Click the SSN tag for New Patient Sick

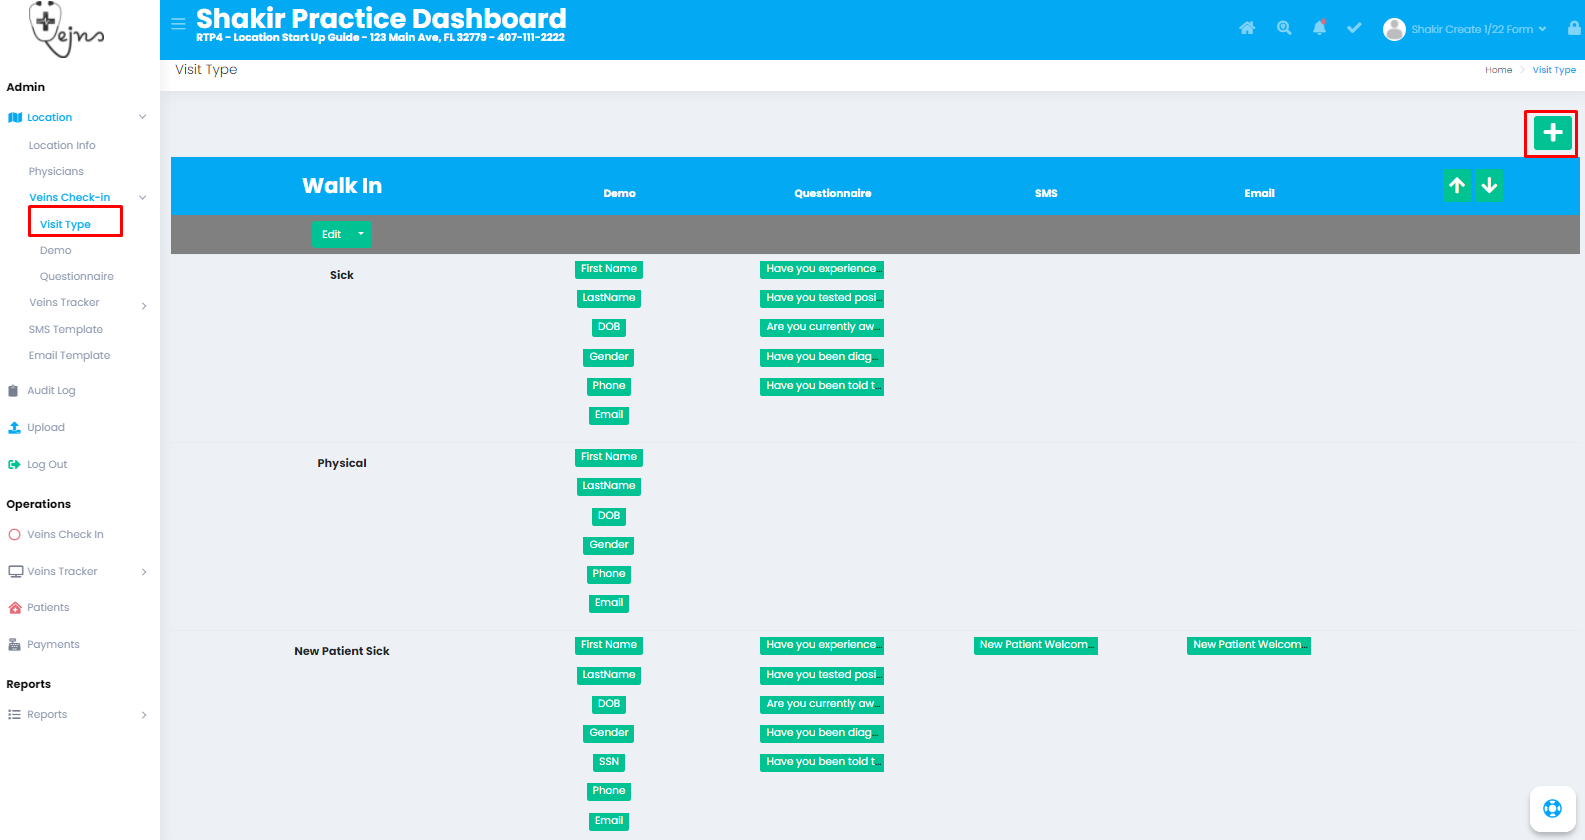[609, 762]
